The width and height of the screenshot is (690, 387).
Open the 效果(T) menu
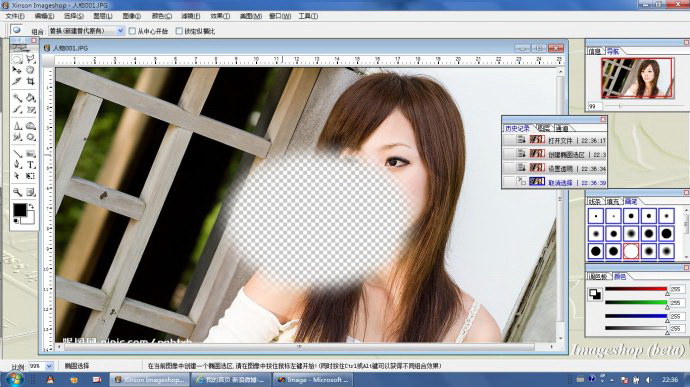[x=220, y=16]
